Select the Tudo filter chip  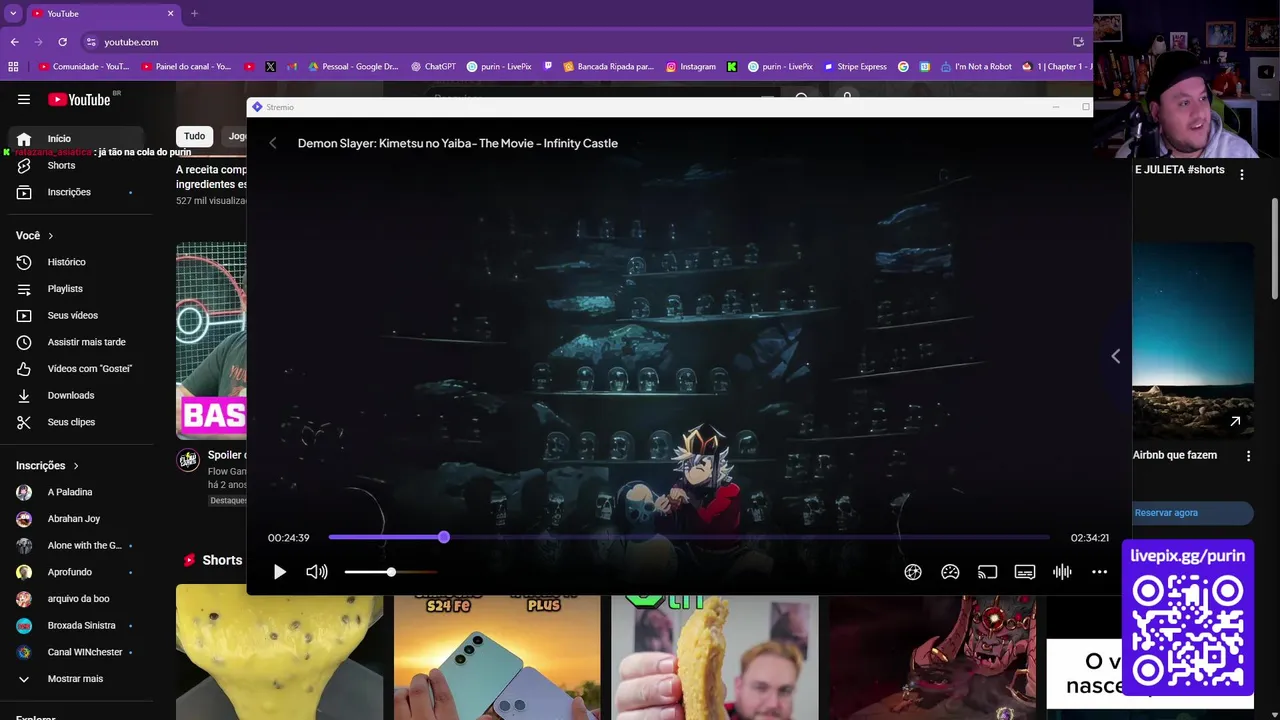[194, 136]
